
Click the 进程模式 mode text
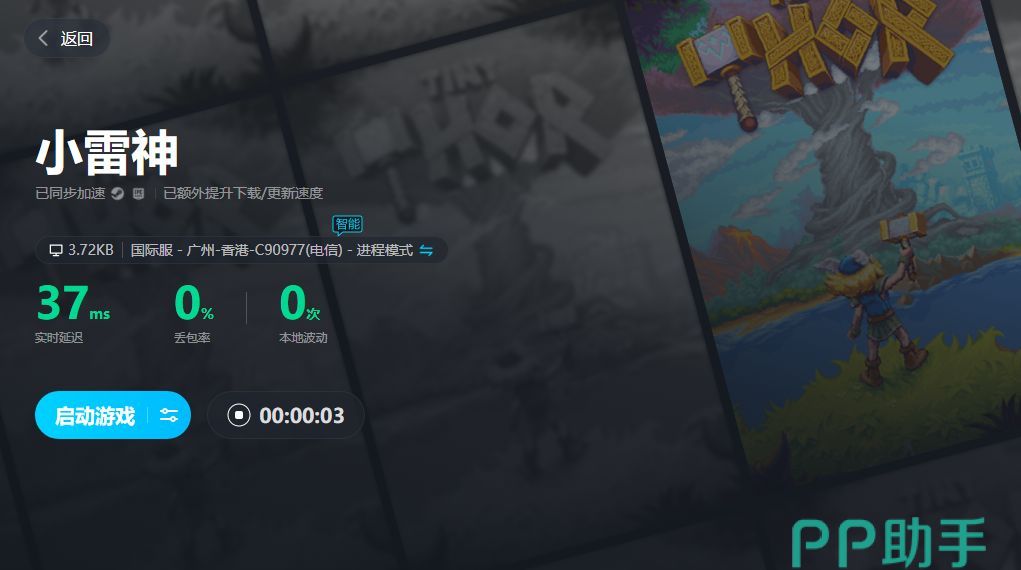(x=384, y=250)
